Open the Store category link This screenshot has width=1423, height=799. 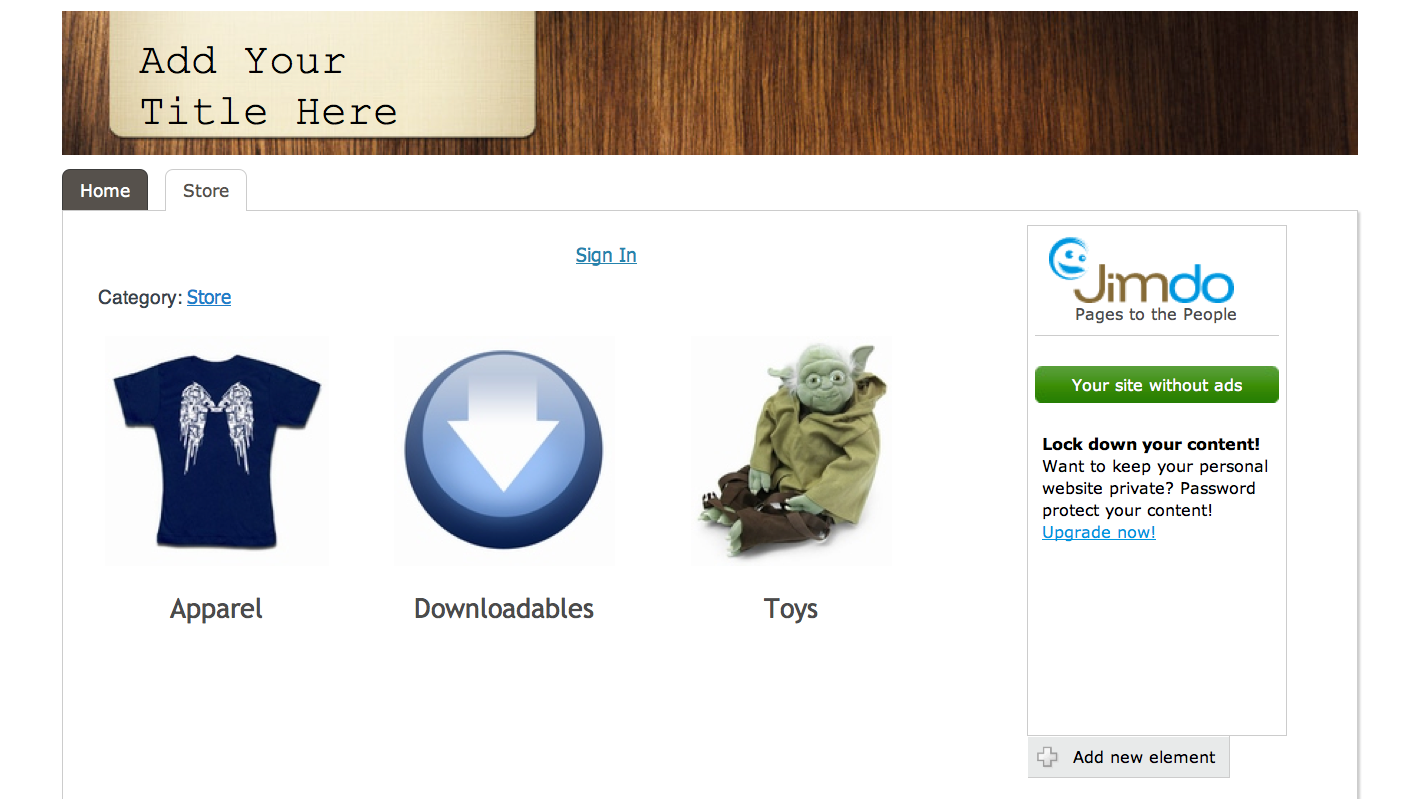209,297
